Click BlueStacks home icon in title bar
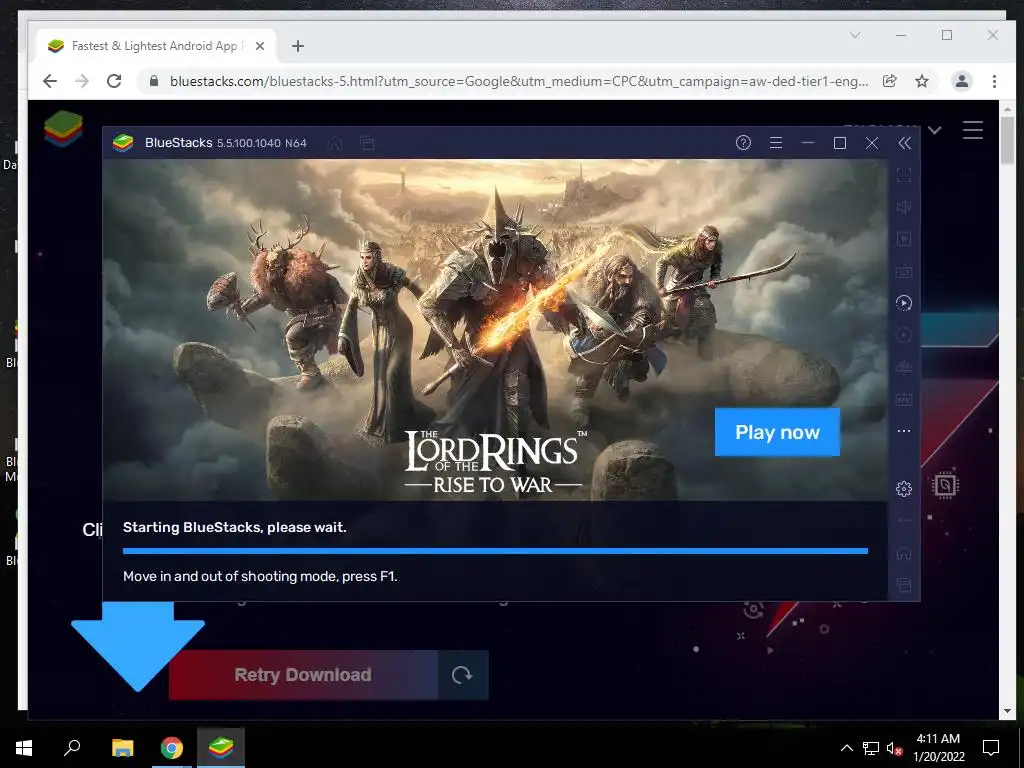 (335, 143)
